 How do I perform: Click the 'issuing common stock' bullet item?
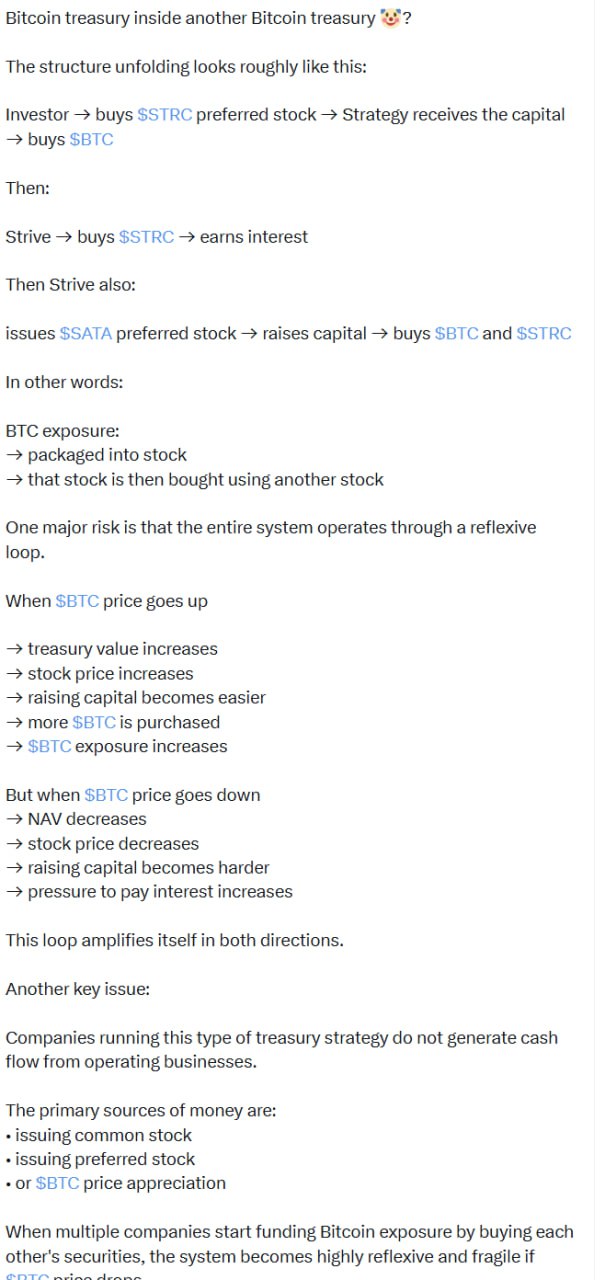point(103,1135)
